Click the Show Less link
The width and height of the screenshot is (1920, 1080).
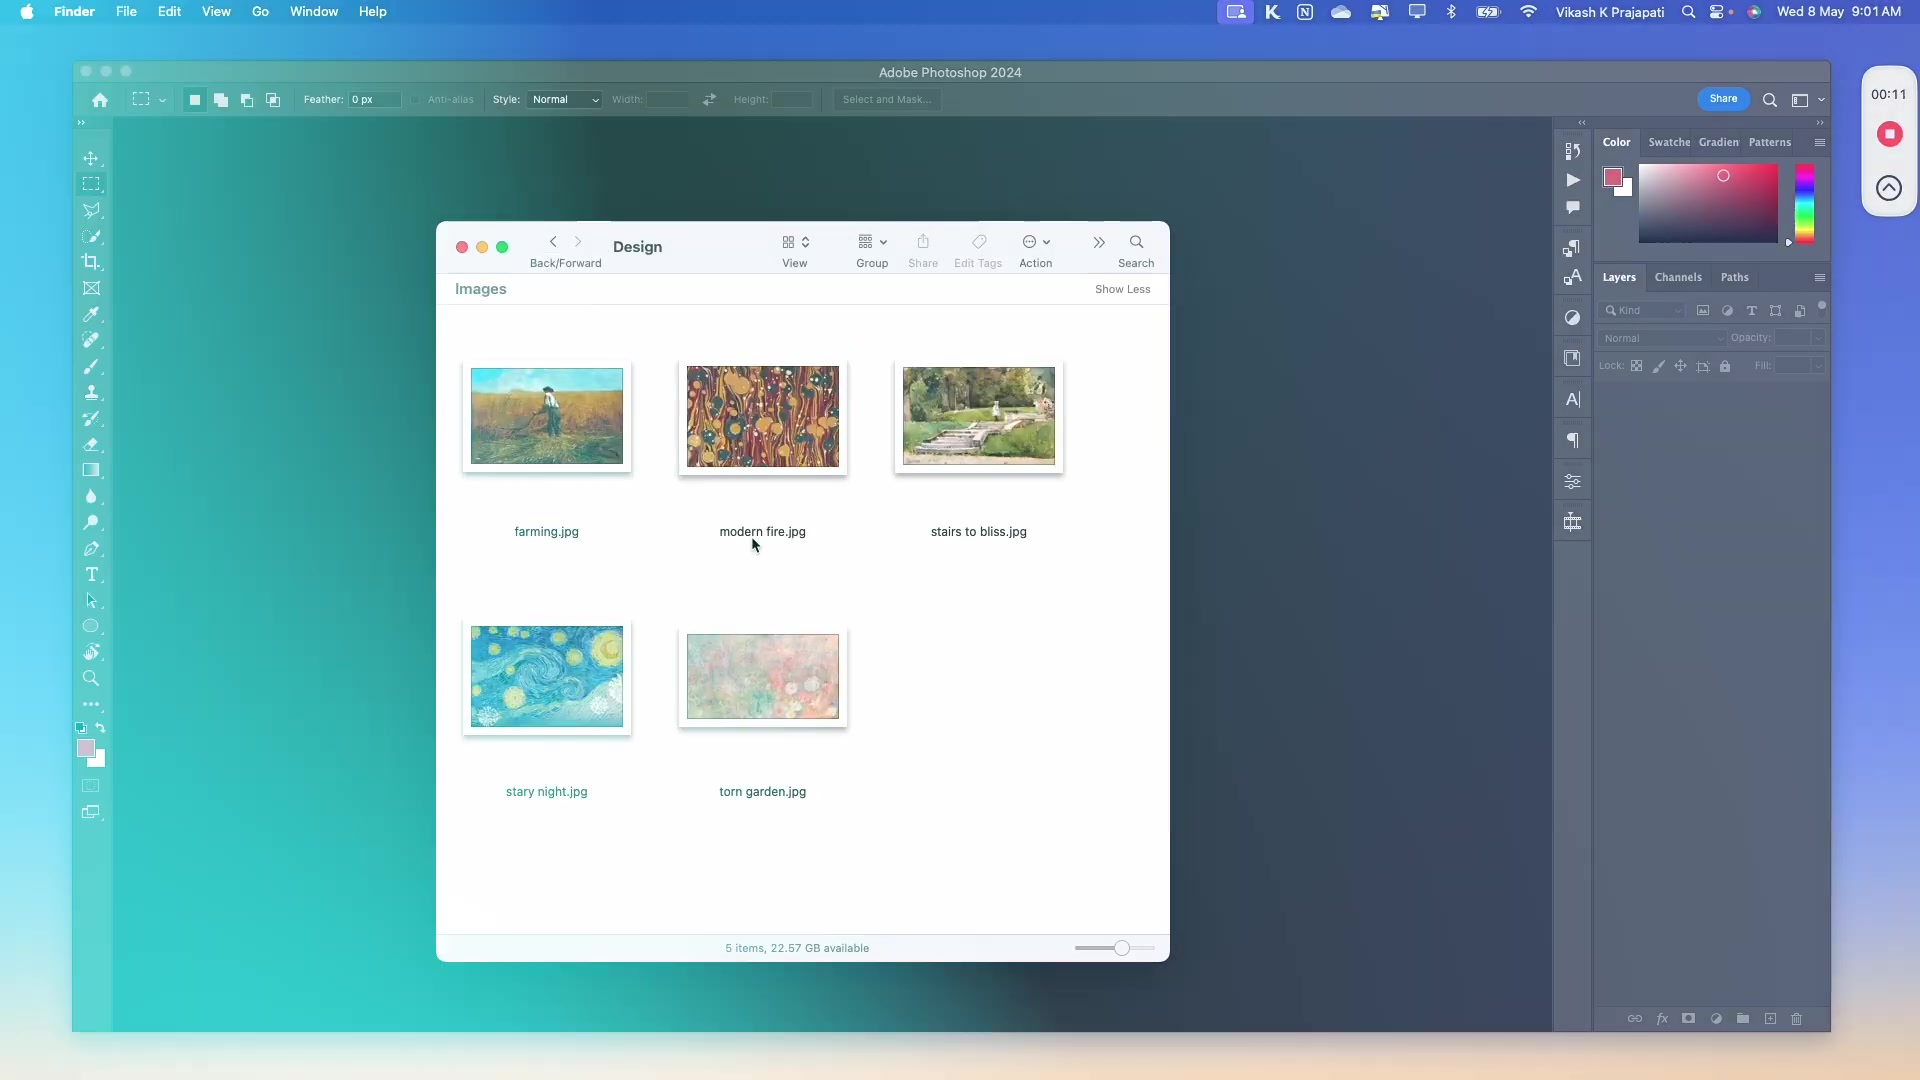point(1122,289)
